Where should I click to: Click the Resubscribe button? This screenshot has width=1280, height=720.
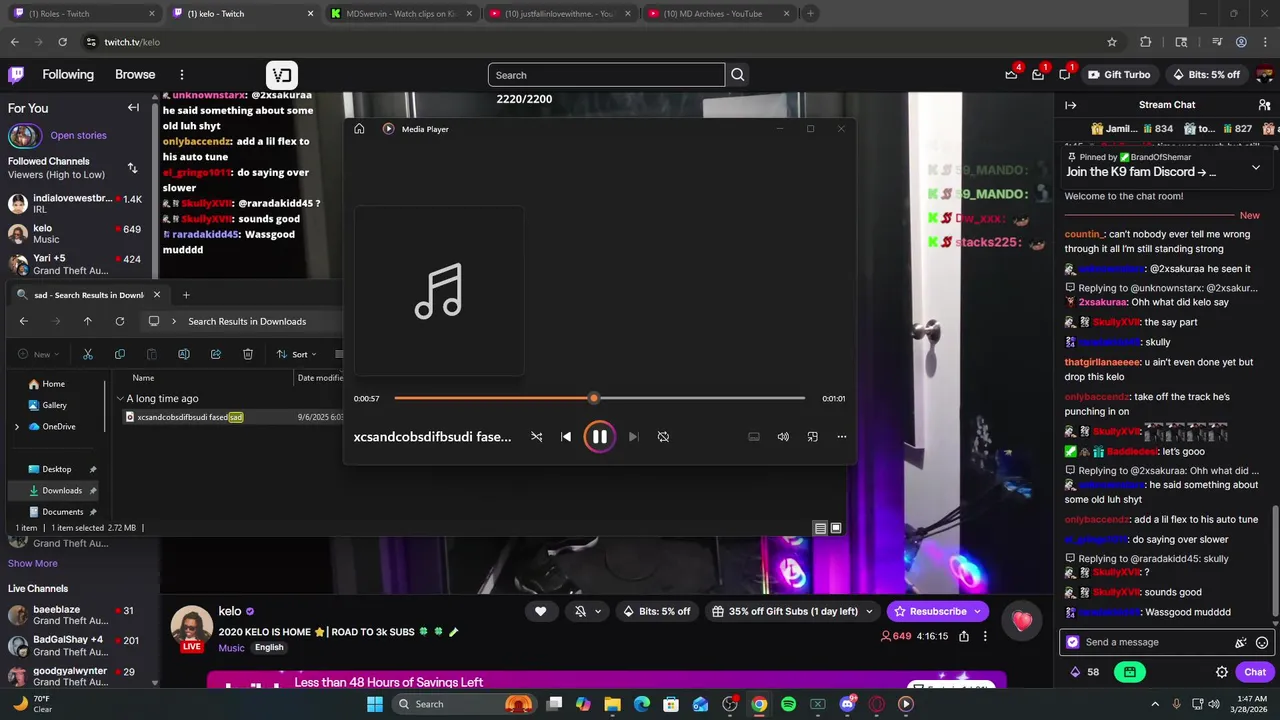click(931, 611)
